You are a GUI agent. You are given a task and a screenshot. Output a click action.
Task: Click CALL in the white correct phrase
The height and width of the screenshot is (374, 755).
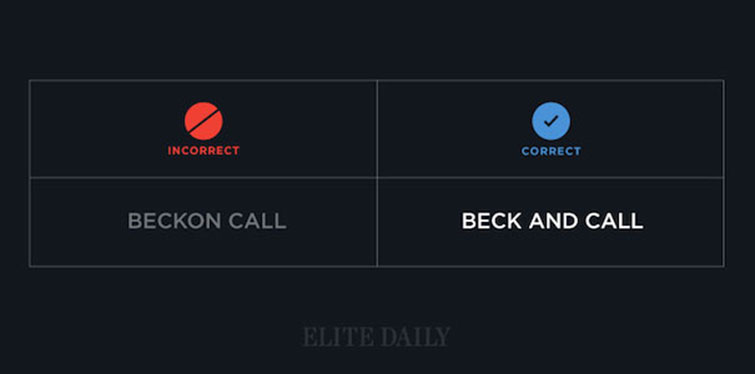click(x=614, y=221)
